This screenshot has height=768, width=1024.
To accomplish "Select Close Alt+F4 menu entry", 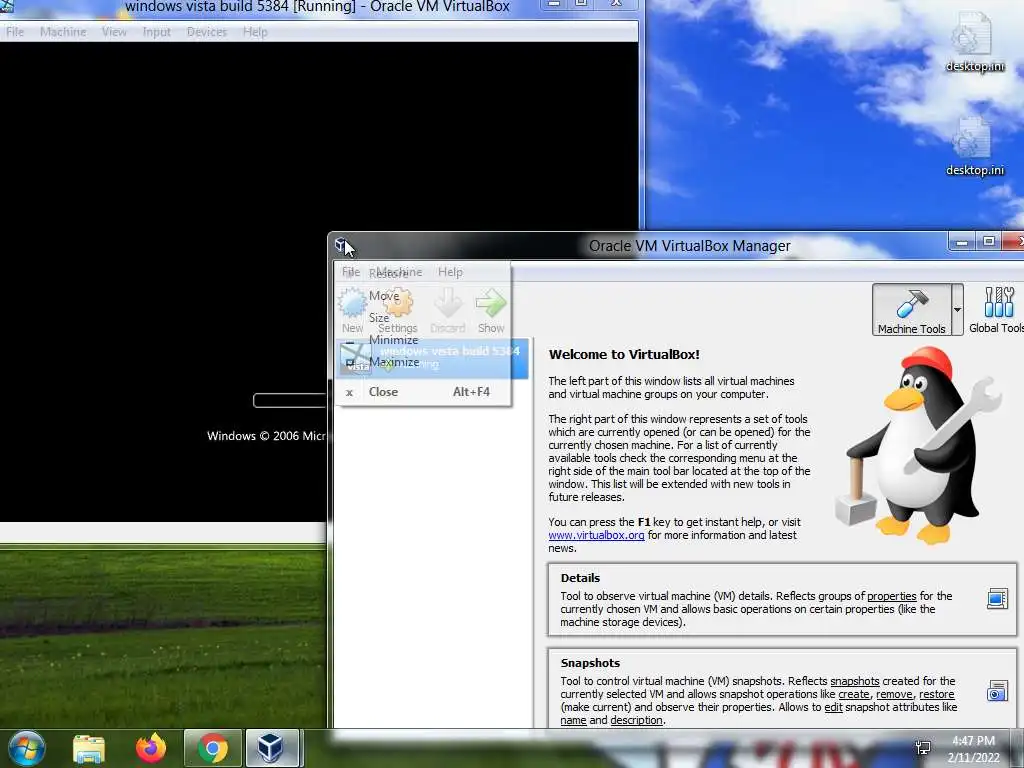I will (423, 392).
